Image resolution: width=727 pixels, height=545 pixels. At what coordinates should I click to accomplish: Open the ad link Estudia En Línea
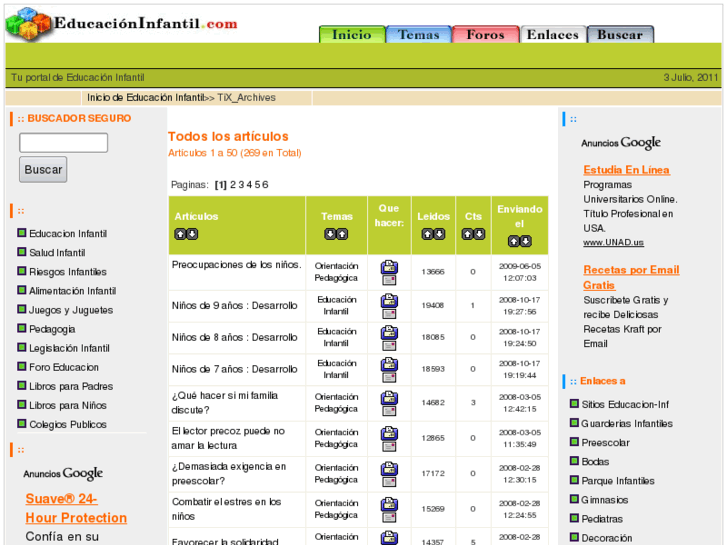pos(626,170)
